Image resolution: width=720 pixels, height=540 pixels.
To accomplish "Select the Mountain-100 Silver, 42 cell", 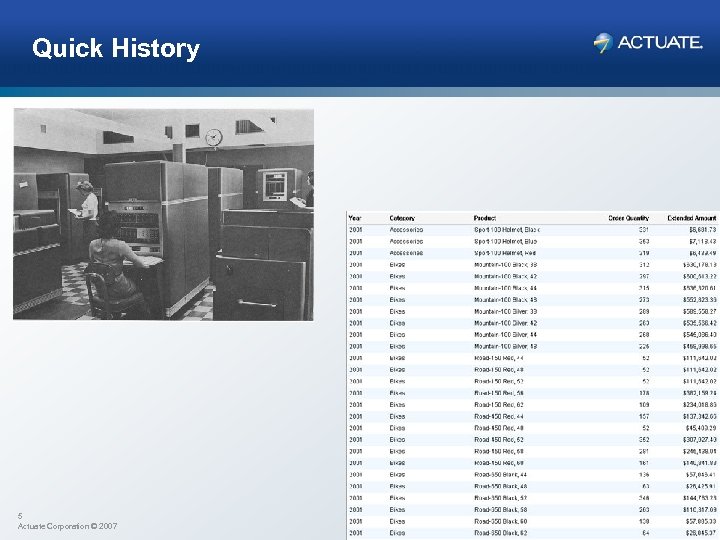I will (x=505, y=323).
